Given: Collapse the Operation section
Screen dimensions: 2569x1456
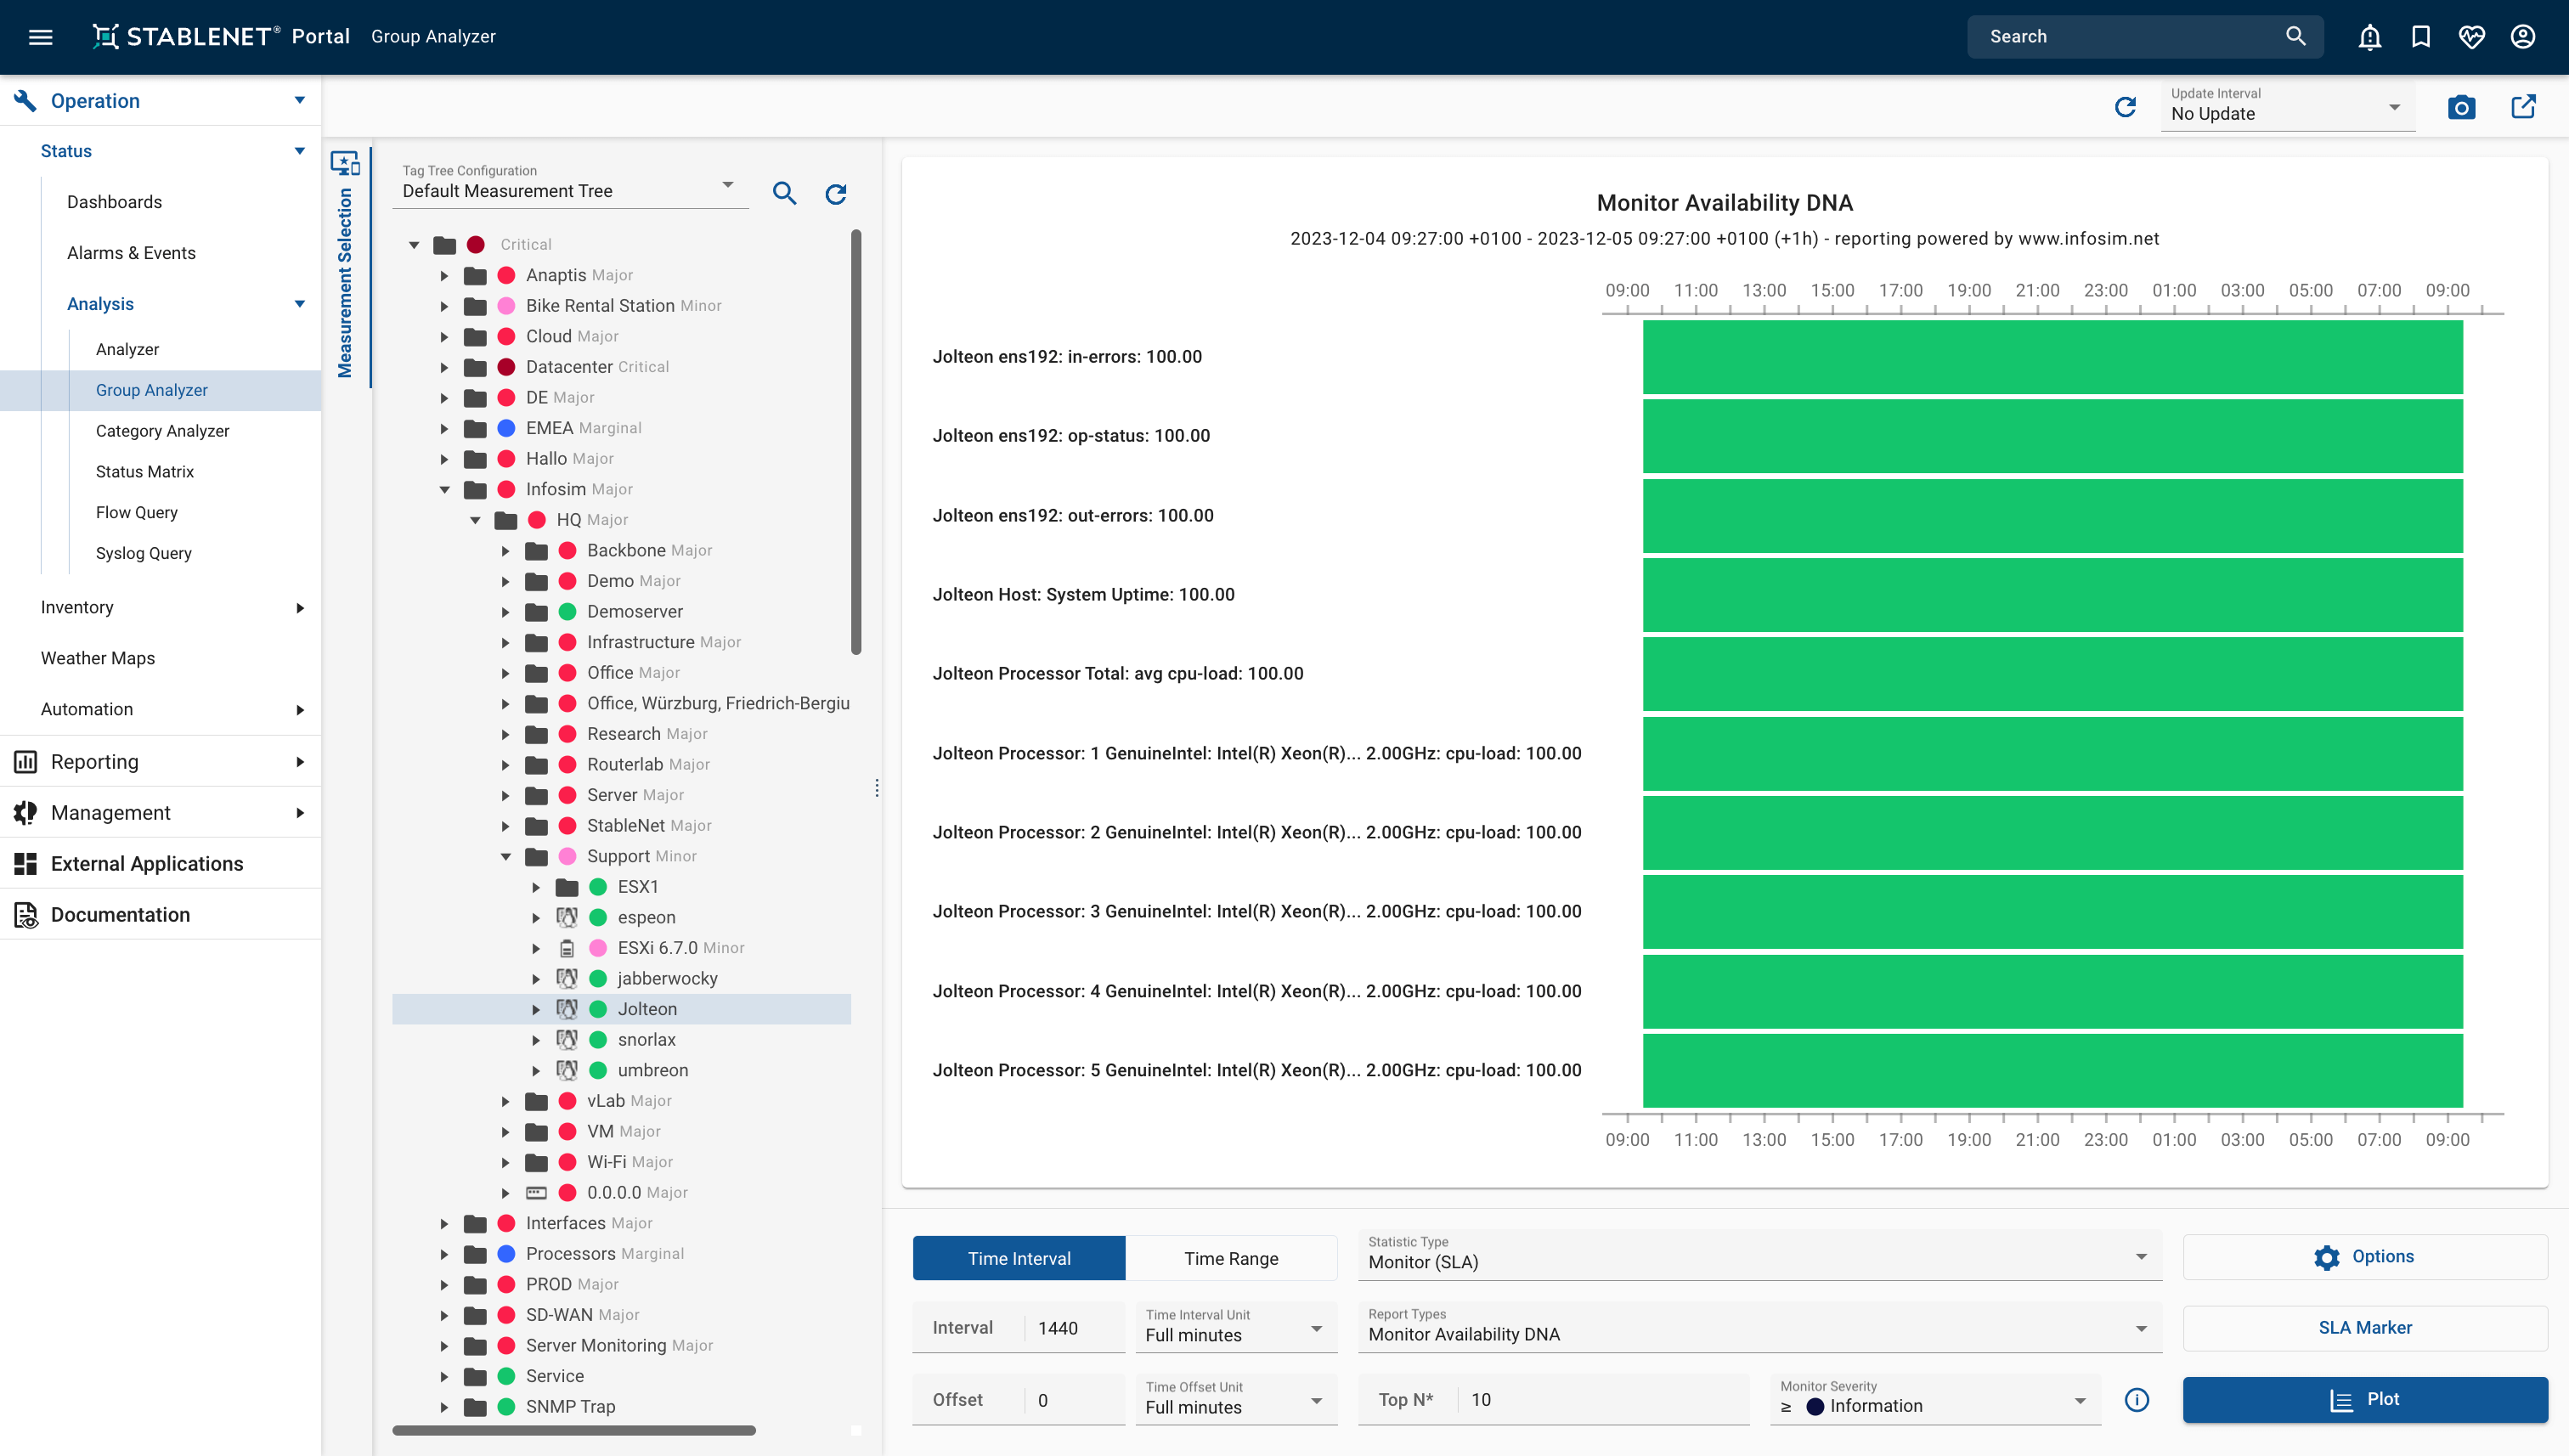Looking at the screenshot, I should coord(300,101).
